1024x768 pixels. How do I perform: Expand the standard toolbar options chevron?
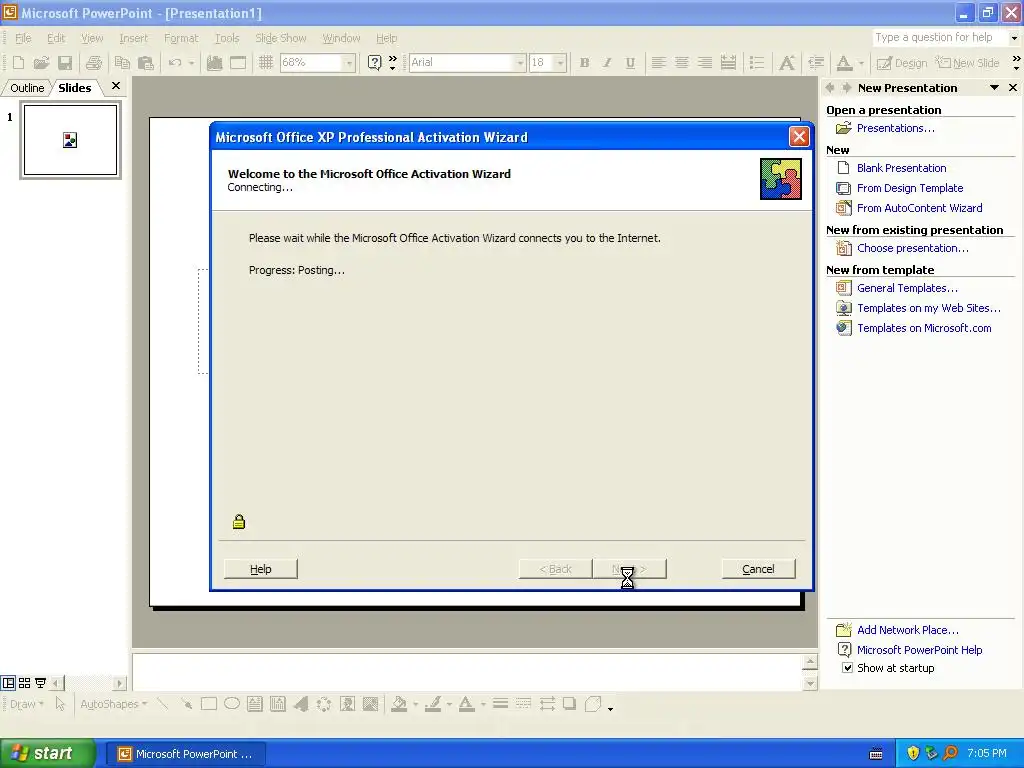click(x=392, y=63)
